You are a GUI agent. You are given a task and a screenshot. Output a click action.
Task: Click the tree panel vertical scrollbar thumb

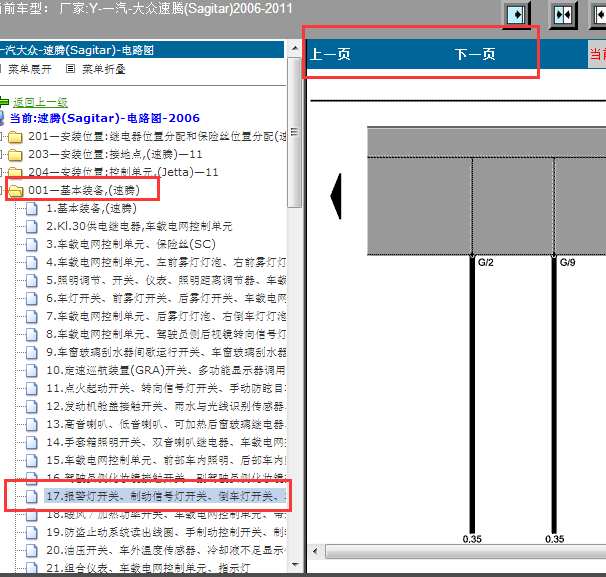[295, 132]
